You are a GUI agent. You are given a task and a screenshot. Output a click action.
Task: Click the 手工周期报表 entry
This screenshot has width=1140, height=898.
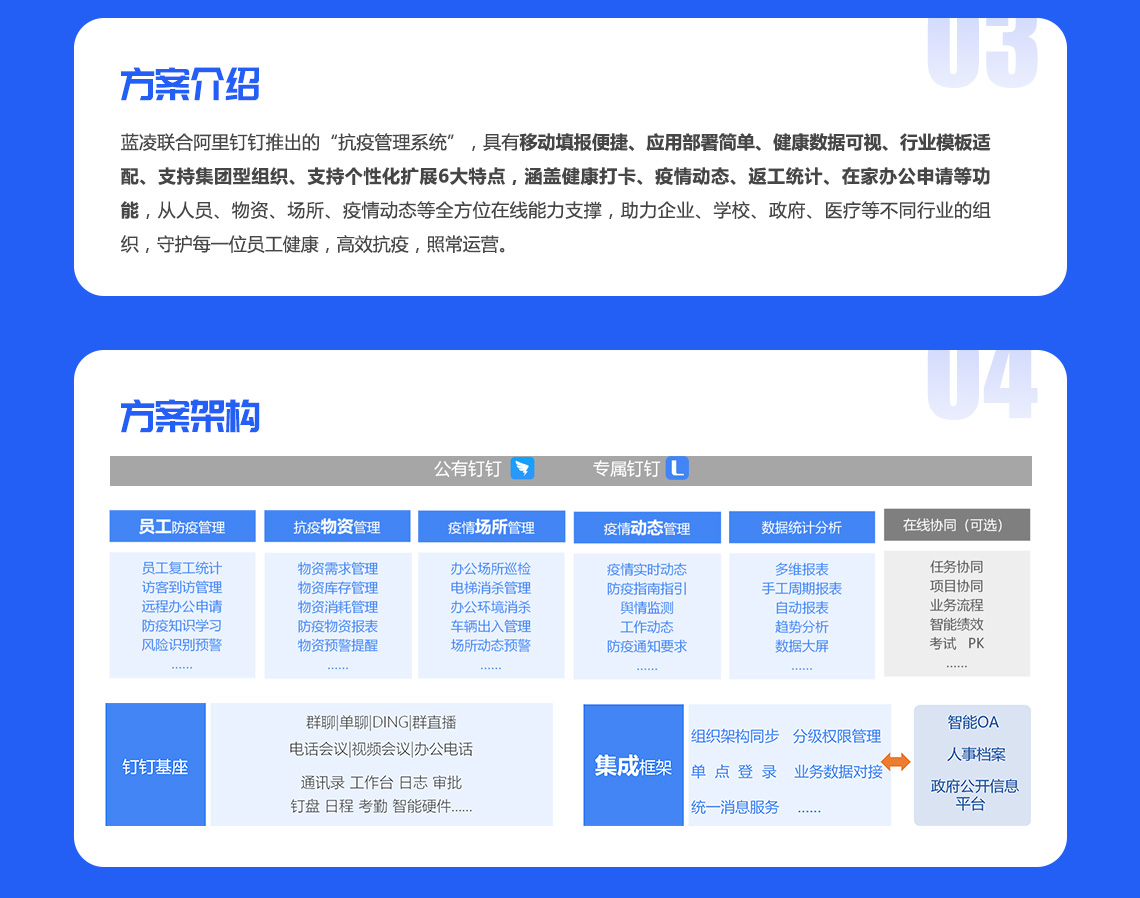802,588
